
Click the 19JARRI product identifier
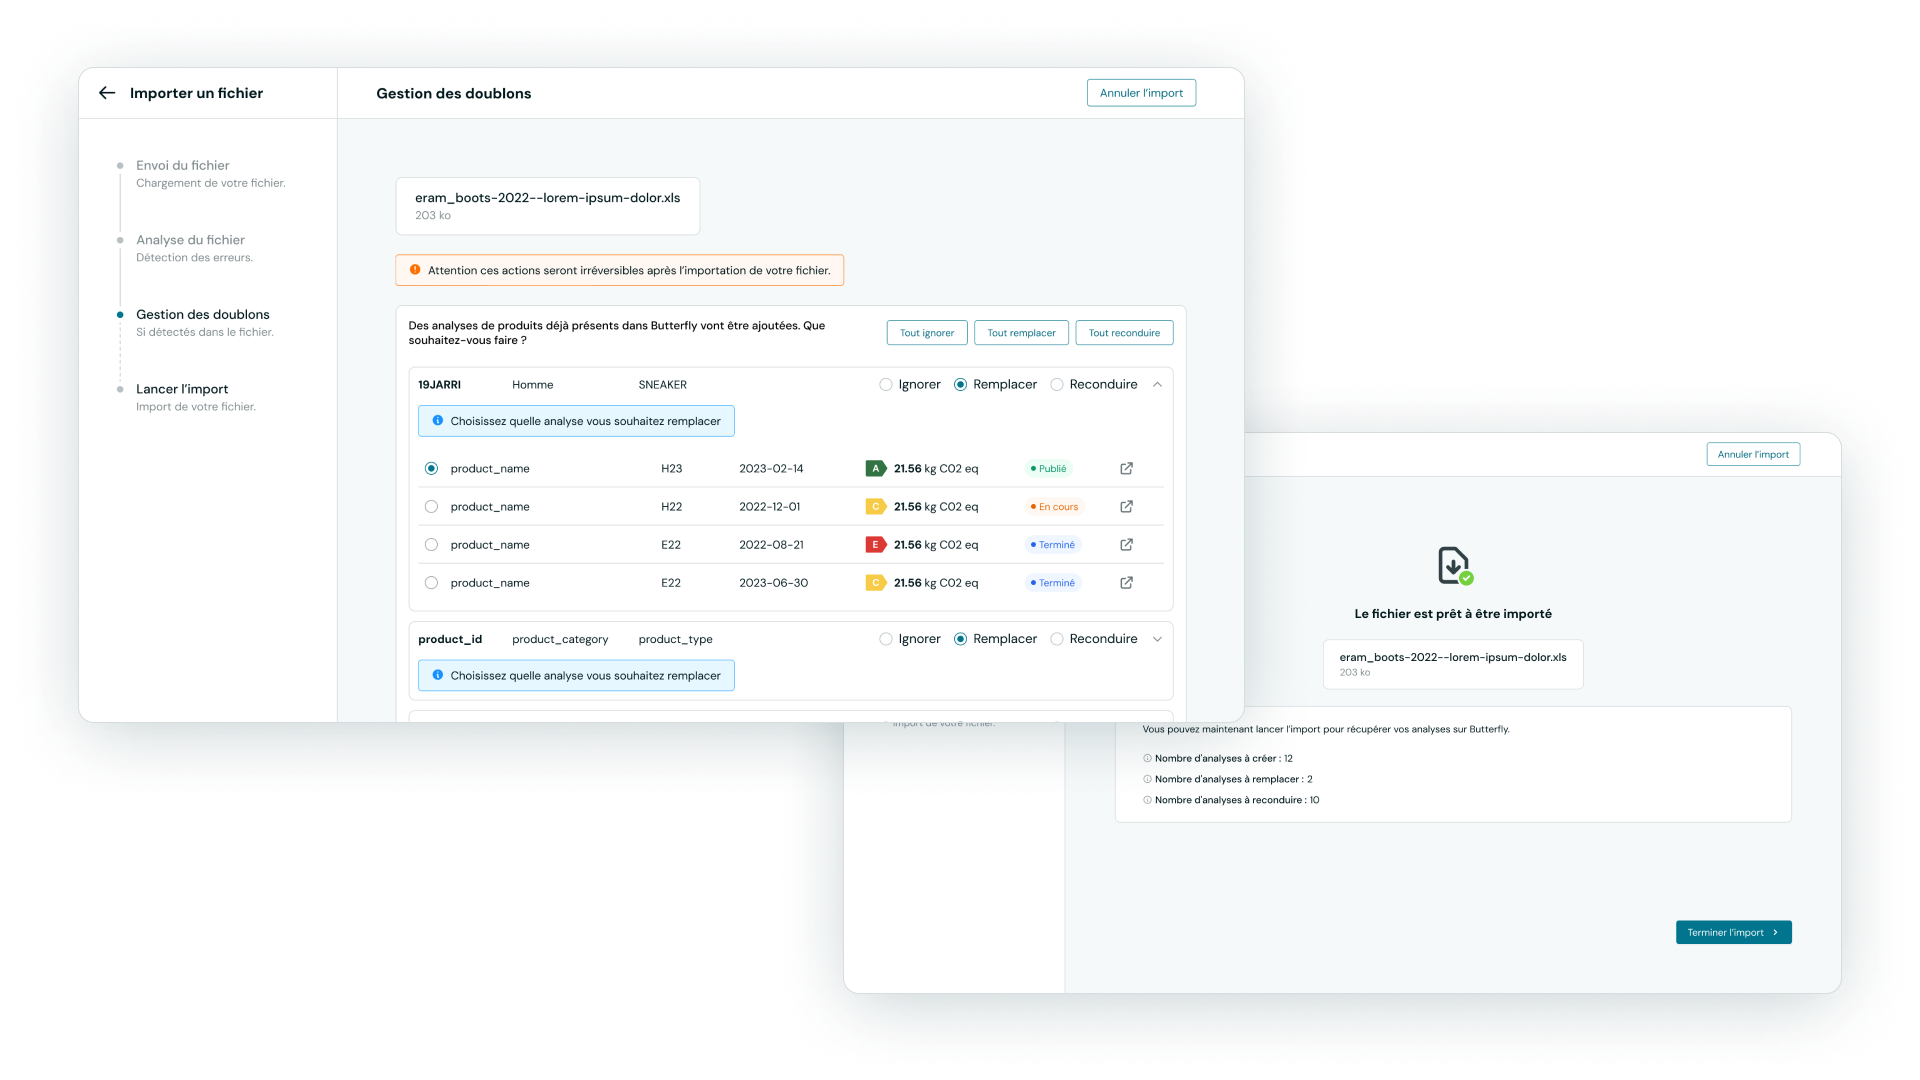tap(439, 384)
